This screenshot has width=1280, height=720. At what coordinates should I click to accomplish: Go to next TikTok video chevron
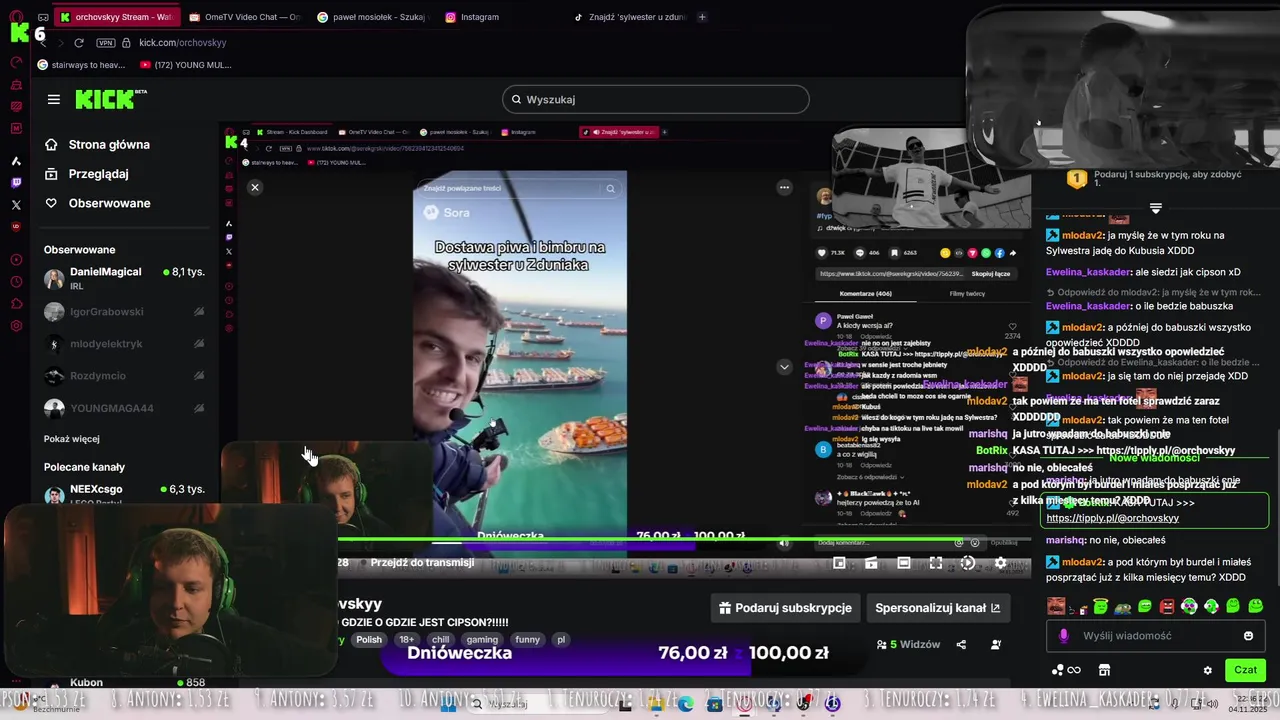pos(784,367)
